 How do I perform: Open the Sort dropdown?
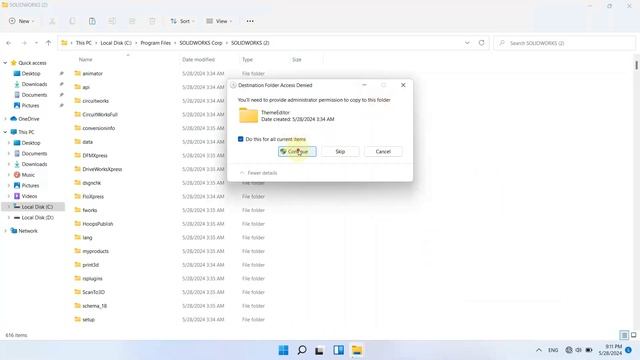(182, 21)
